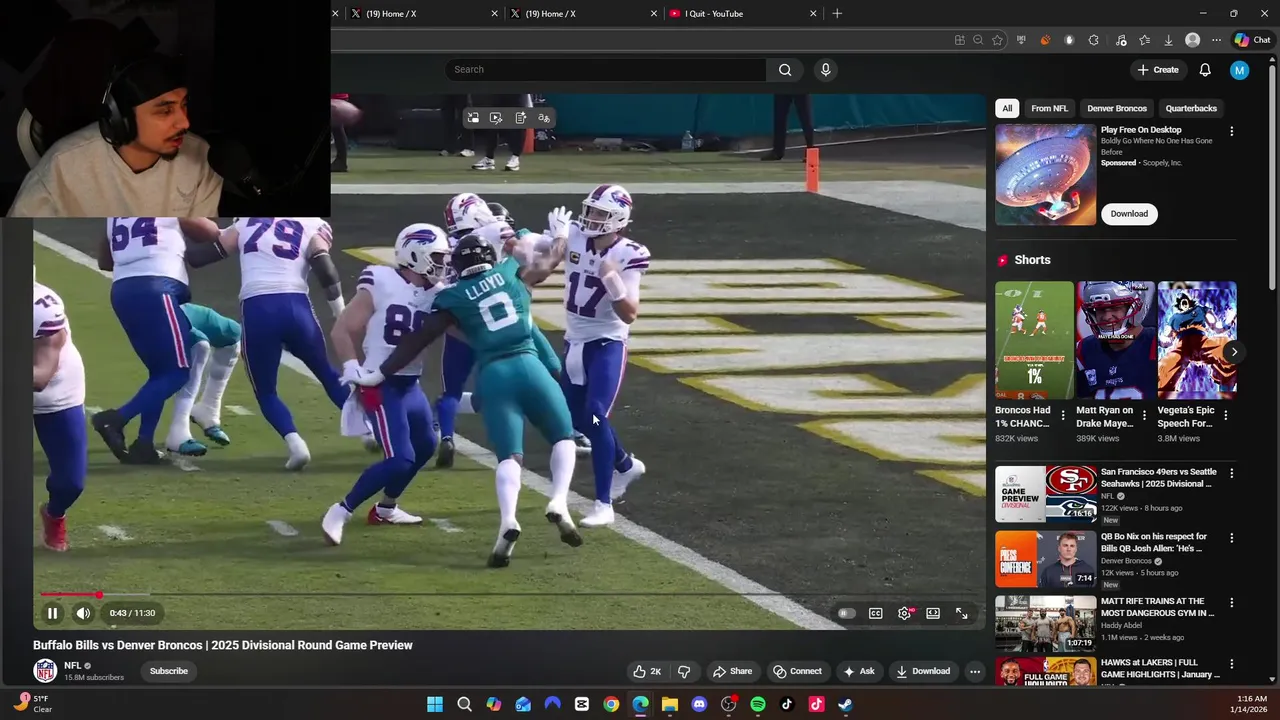Image resolution: width=1280 pixels, height=720 pixels.
Task: Show next Shorts with arrow
Action: click(1234, 352)
